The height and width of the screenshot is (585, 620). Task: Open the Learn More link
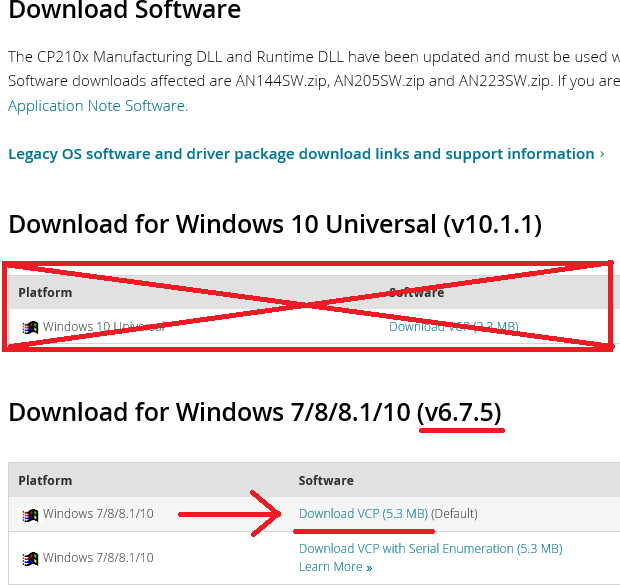[x=330, y=567]
